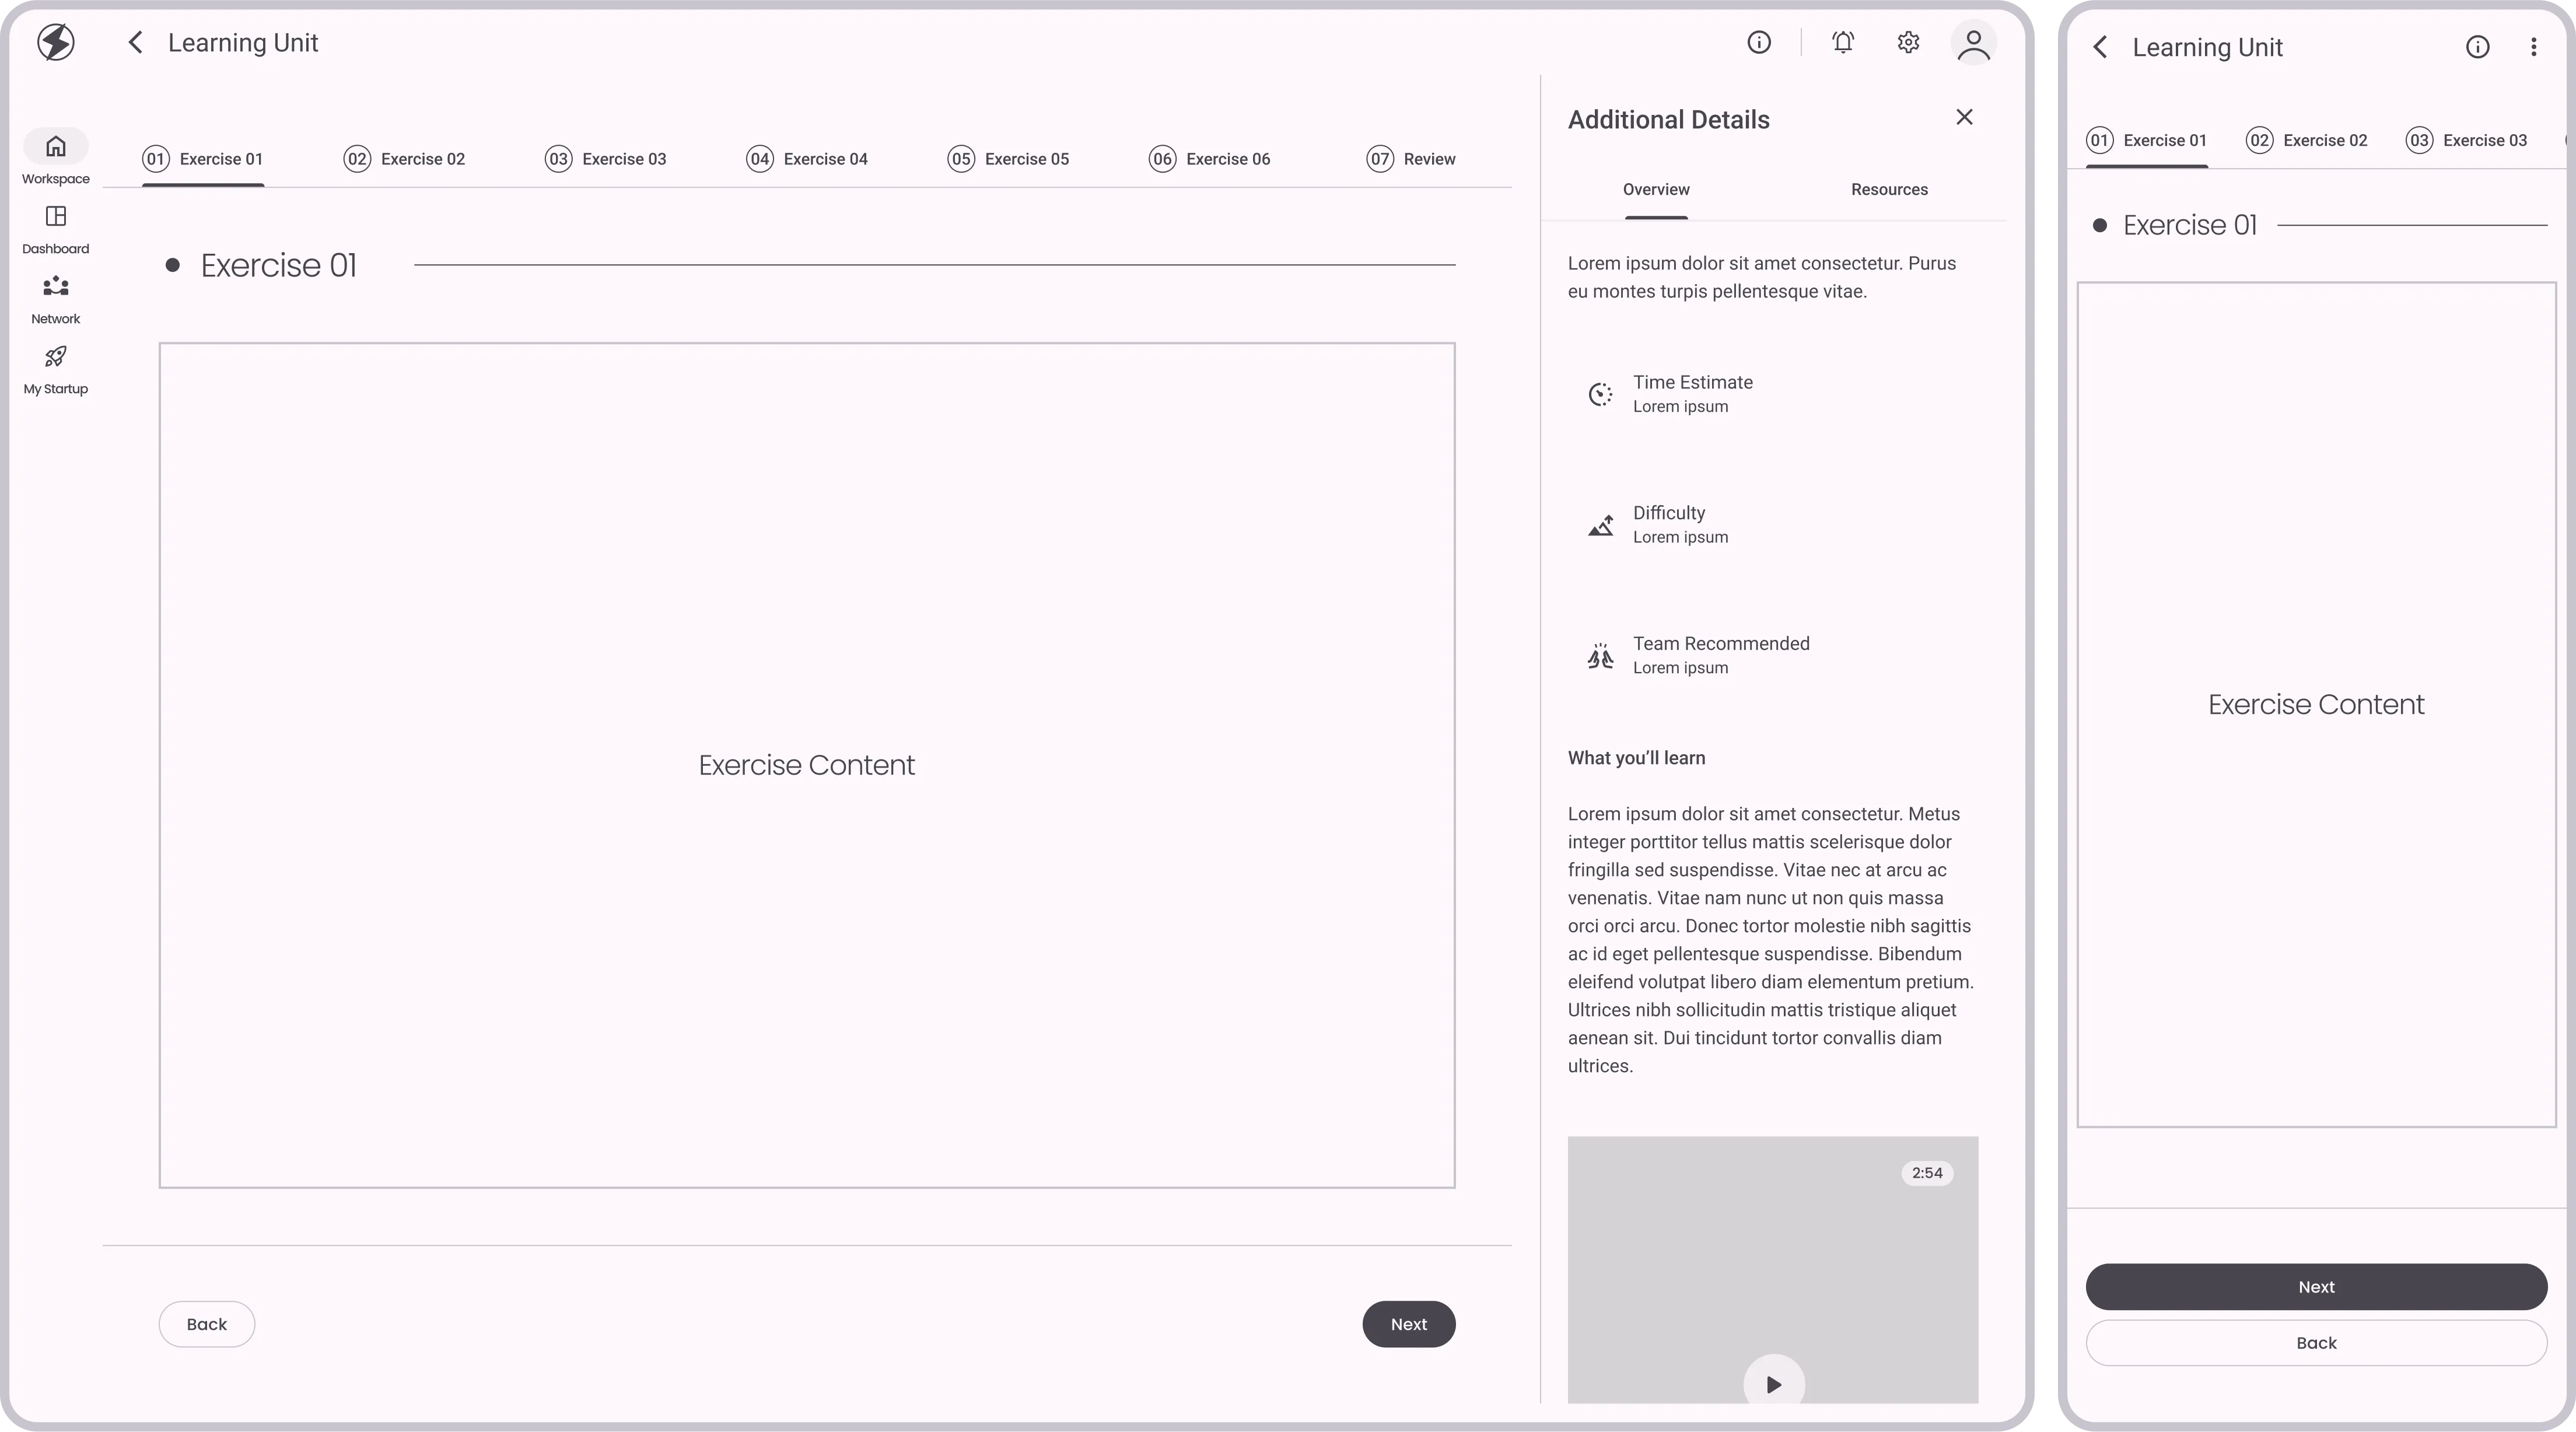2576x1432 pixels.
Task: Select Exercise 02 in the mobile stepper
Action: pyautogui.click(x=2306, y=140)
